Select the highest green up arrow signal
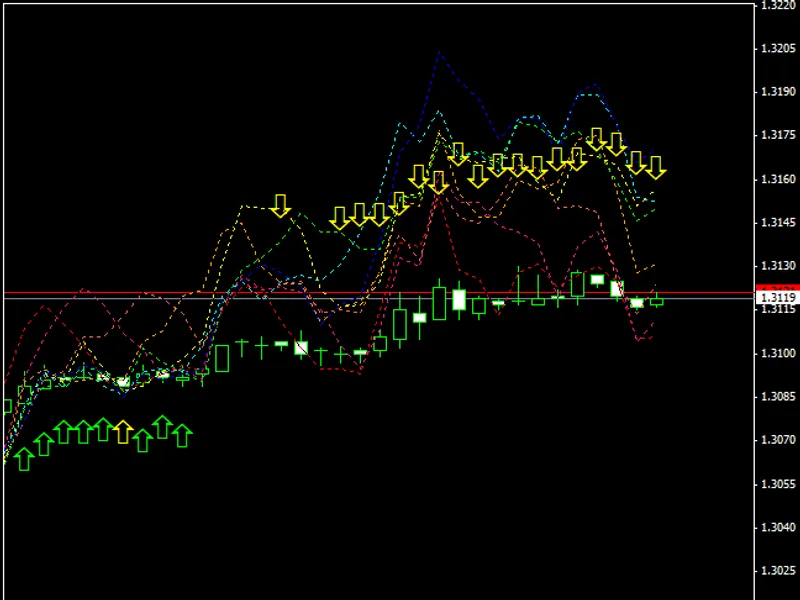This screenshot has width=800, height=600. tap(163, 427)
